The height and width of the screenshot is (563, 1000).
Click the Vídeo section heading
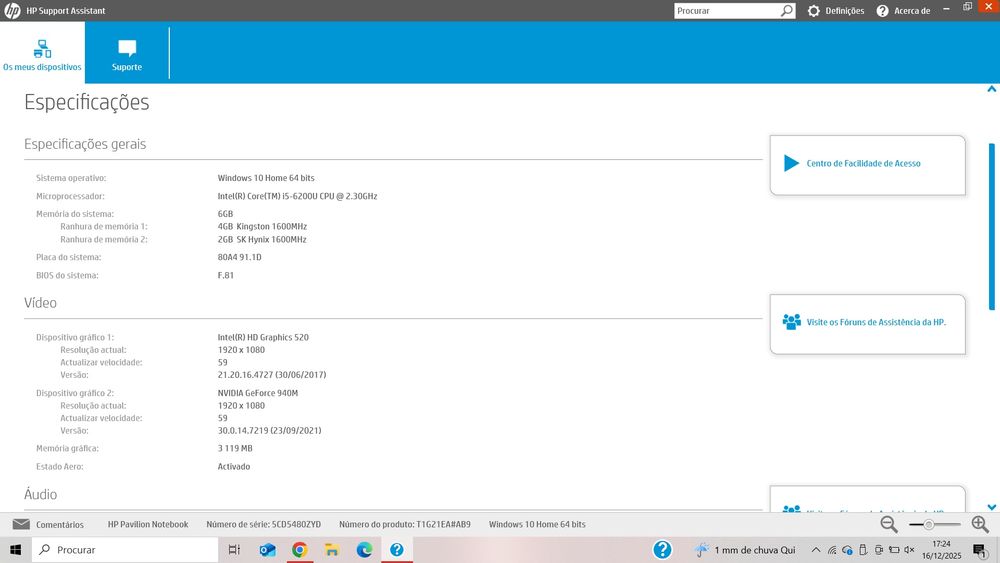coord(40,303)
